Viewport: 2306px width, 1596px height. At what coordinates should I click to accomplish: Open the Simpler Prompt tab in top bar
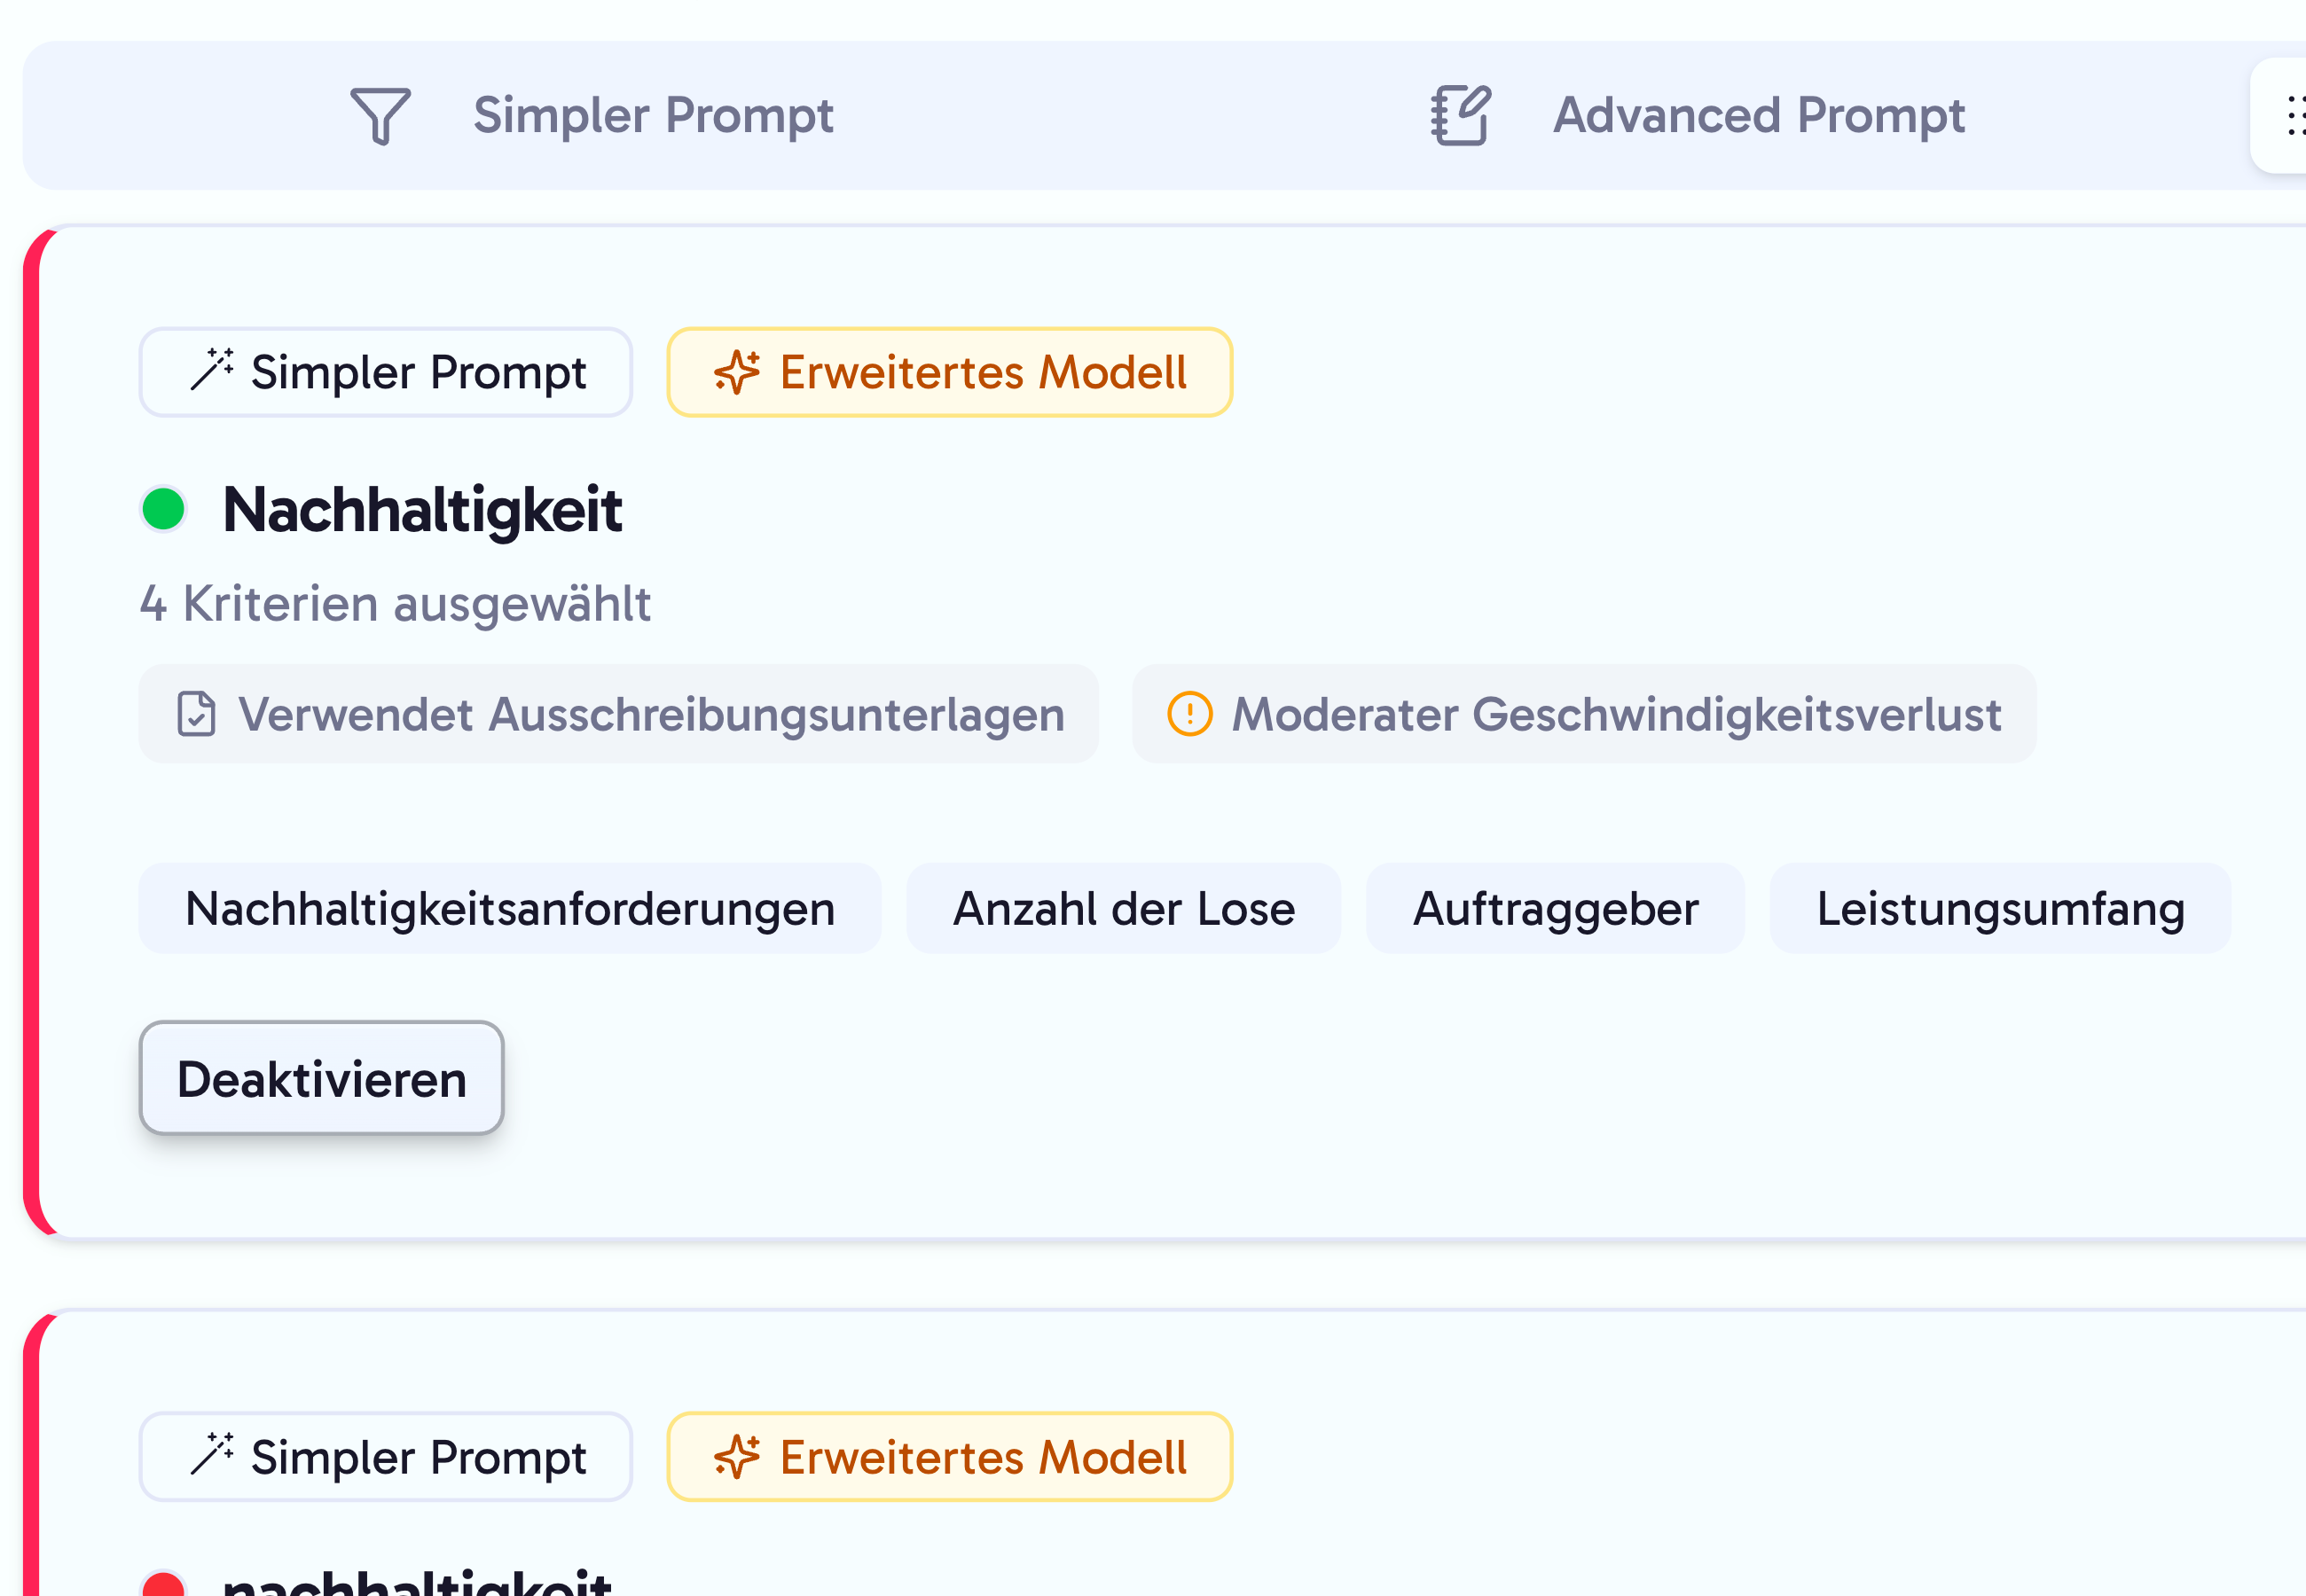pyautogui.click(x=592, y=116)
